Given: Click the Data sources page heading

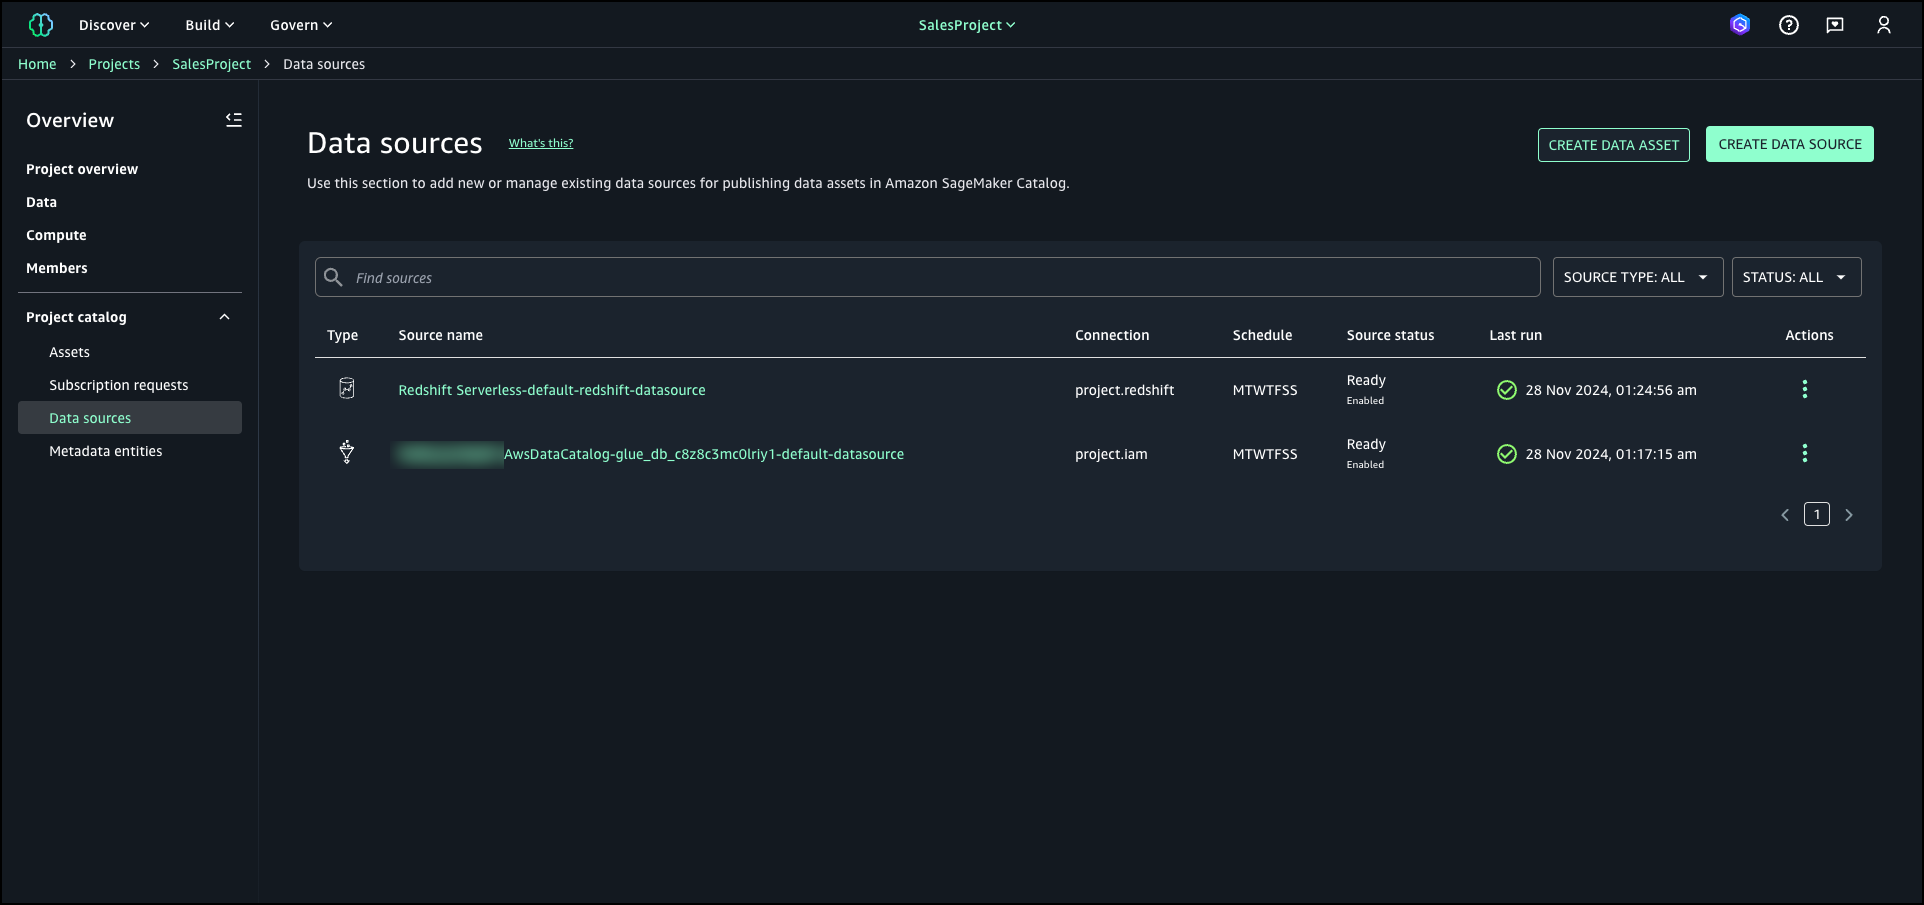Looking at the screenshot, I should click(395, 143).
